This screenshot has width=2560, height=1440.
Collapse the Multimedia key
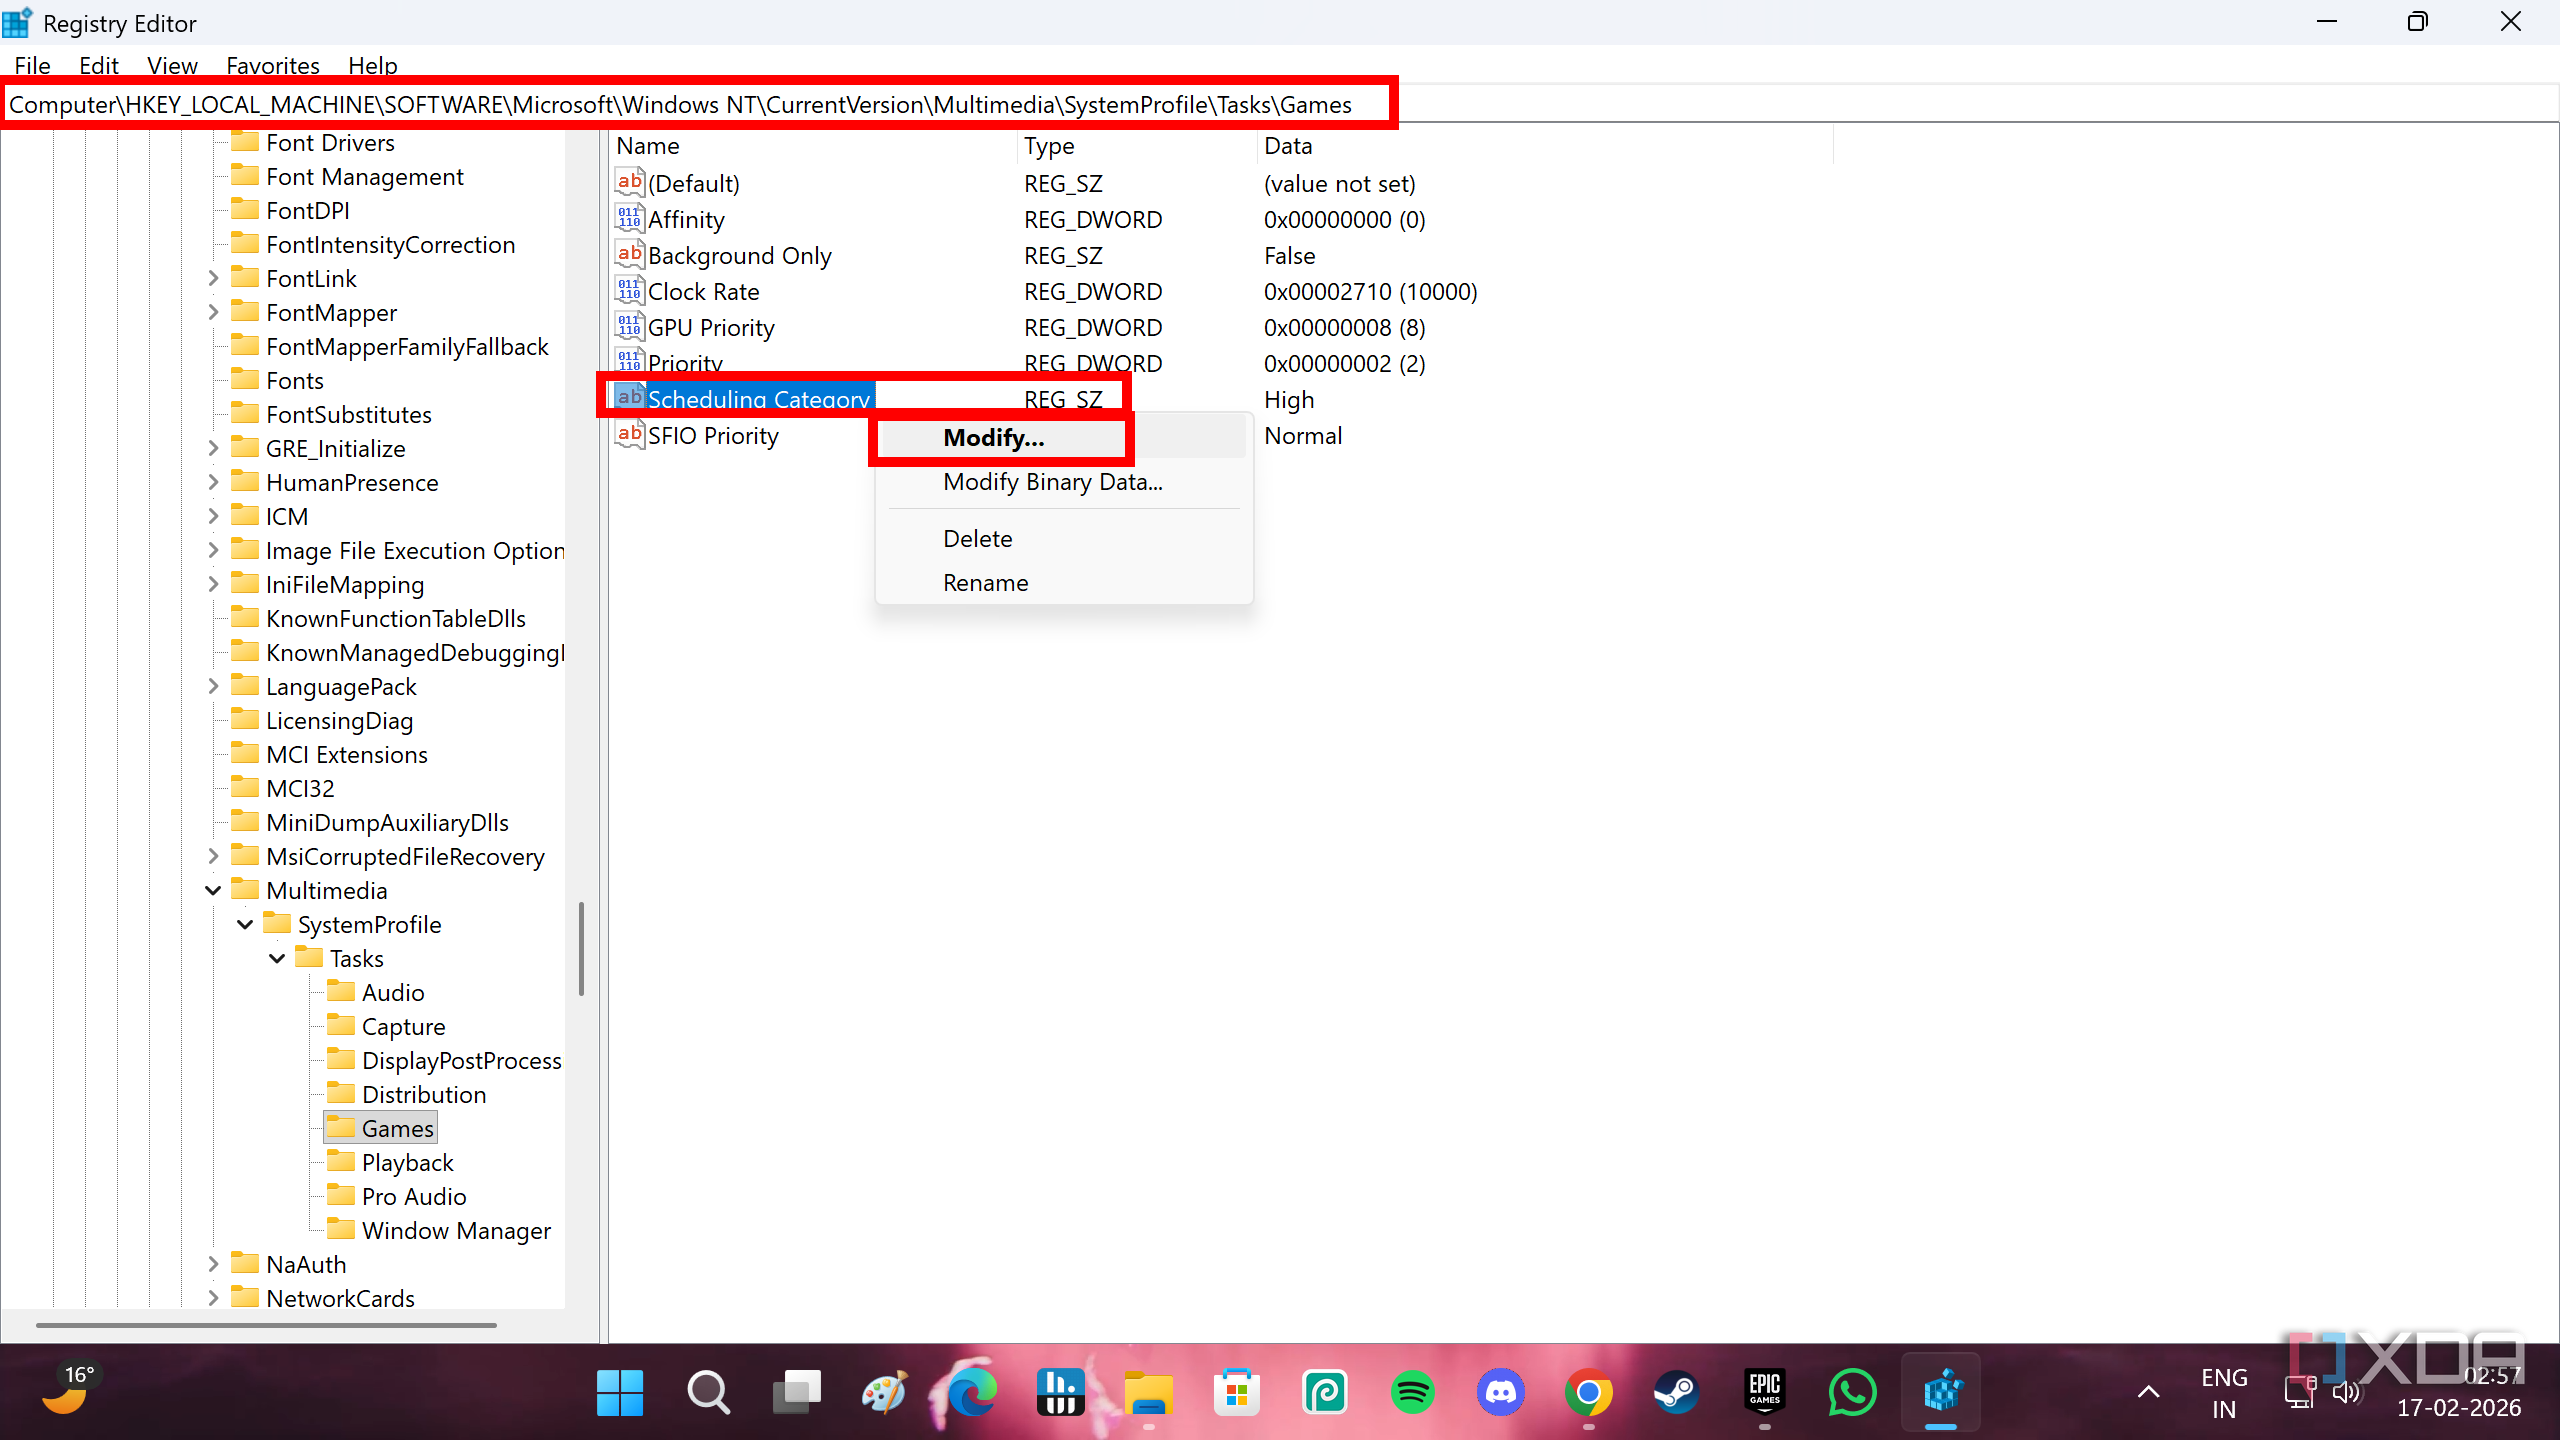pyautogui.click(x=213, y=890)
